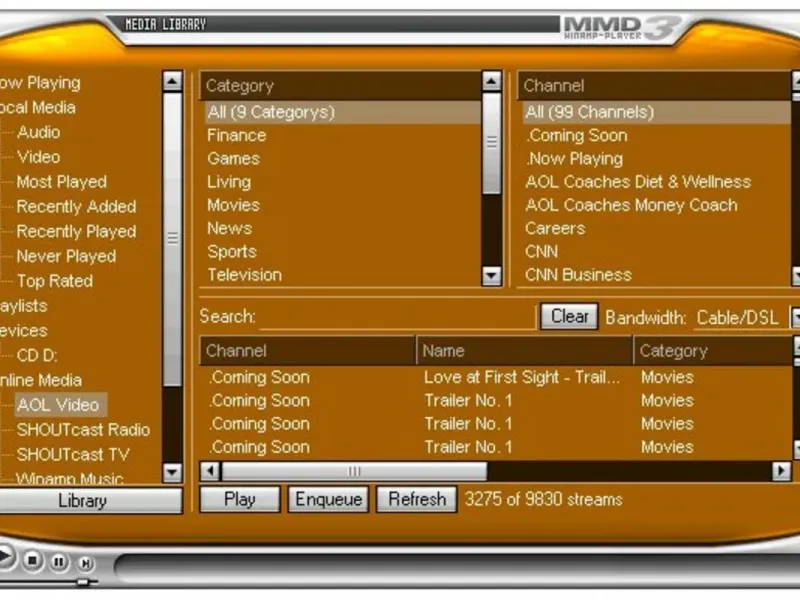This screenshot has height=600, width=800.
Task: Open the Never Played view
Action: pos(66,256)
